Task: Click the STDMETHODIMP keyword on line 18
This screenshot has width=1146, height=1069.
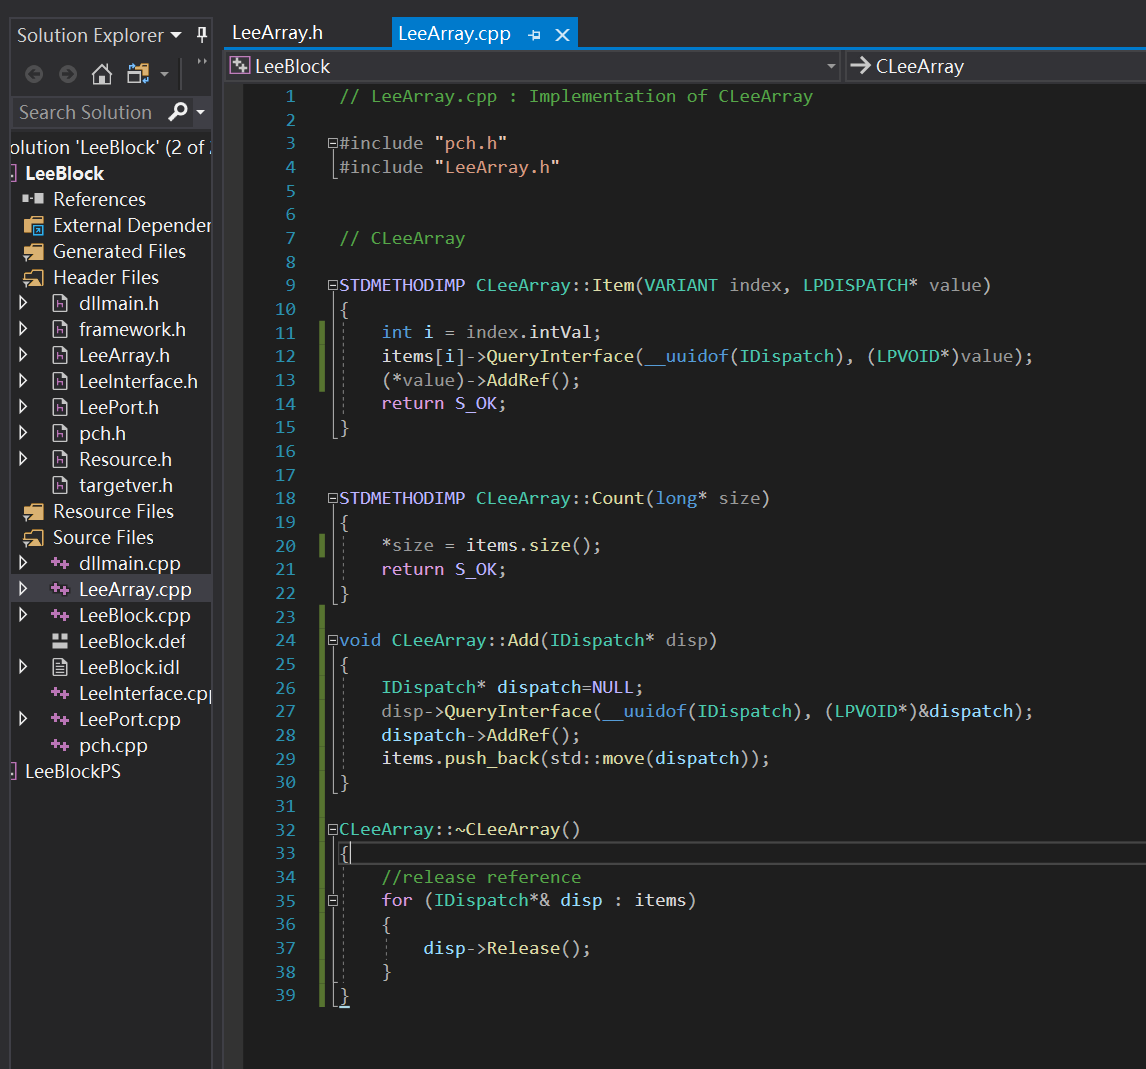Action: [x=402, y=498]
